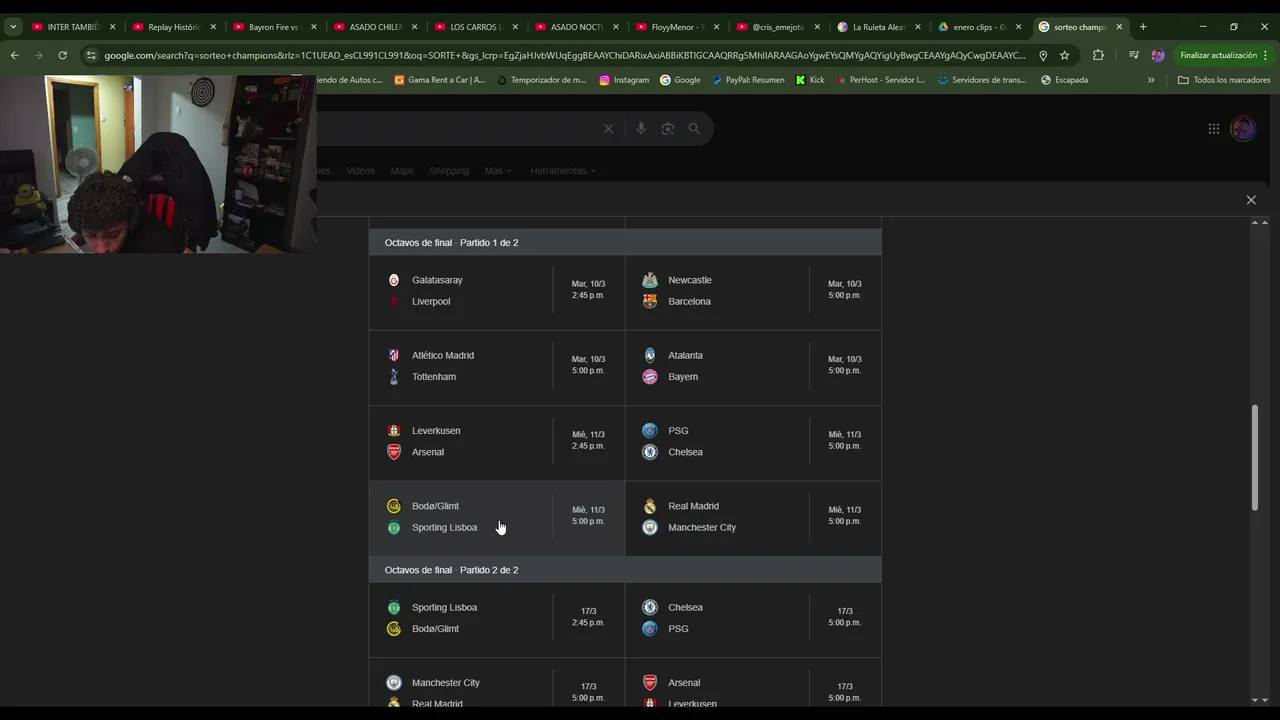Image resolution: width=1280 pixels, height=720 pixels.
Task: Open the Extensions puzzle icon
Action: pyautogui.click(x=1098, y=55)
